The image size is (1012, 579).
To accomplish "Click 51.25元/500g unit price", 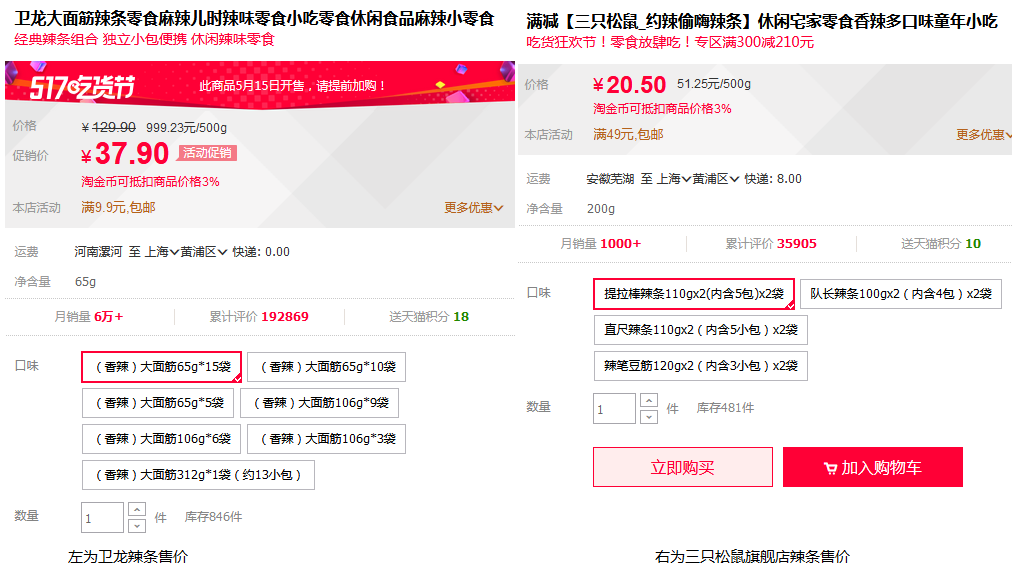I will (714, 84).
